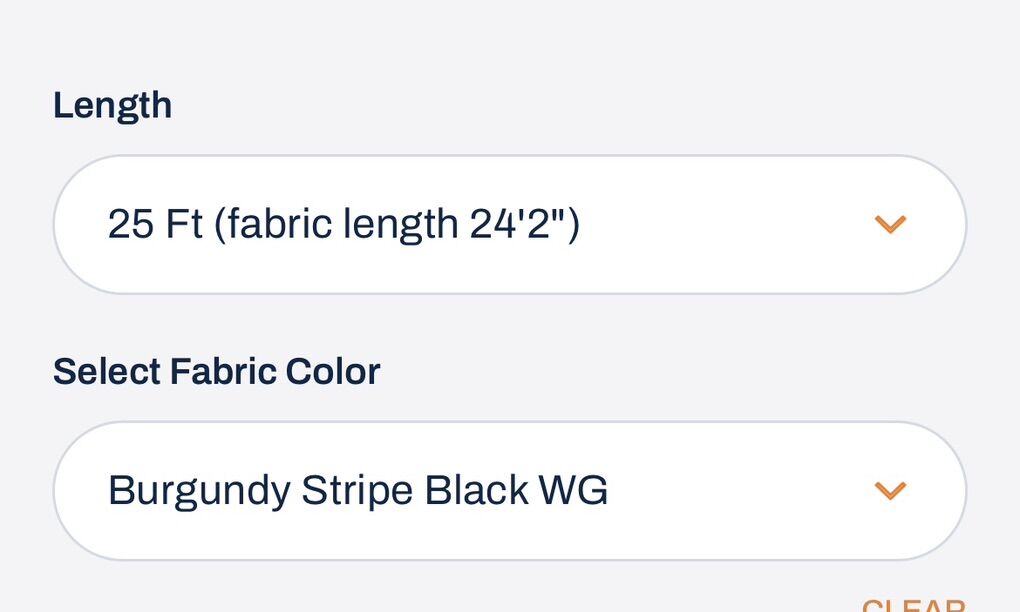This screenshot has width=1020, height=612.
Task: Expand fabric color options using the down arrow
Action: [889, 491]
